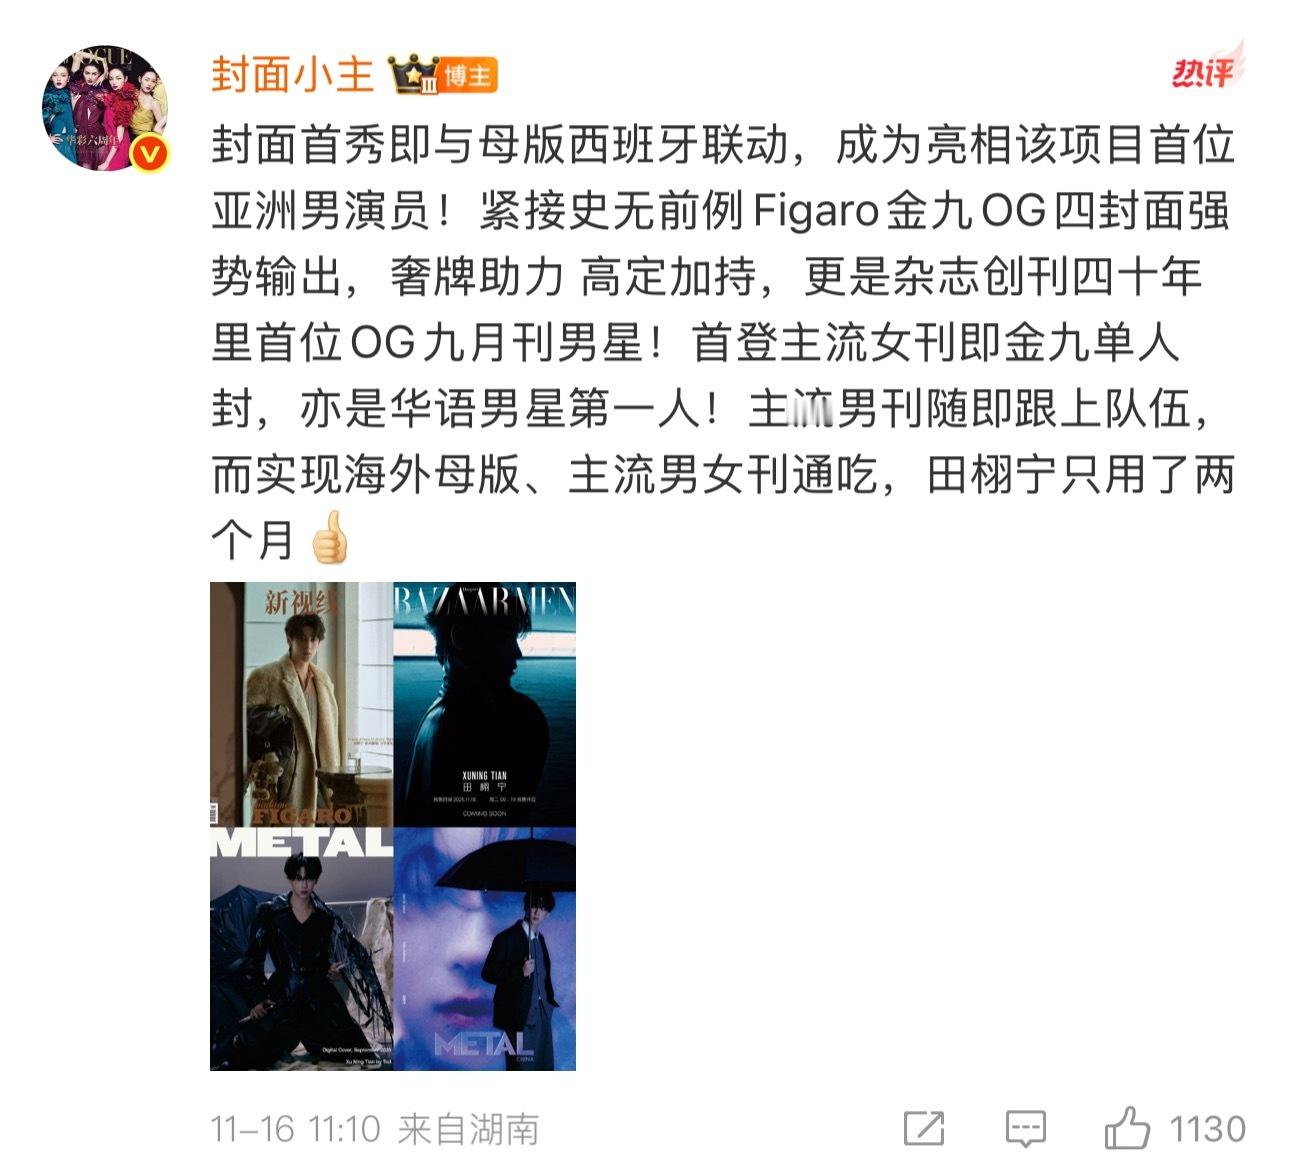The image size is (1290, 1162).
Task: Repost using the share icon
Action: coord(924,1129)
